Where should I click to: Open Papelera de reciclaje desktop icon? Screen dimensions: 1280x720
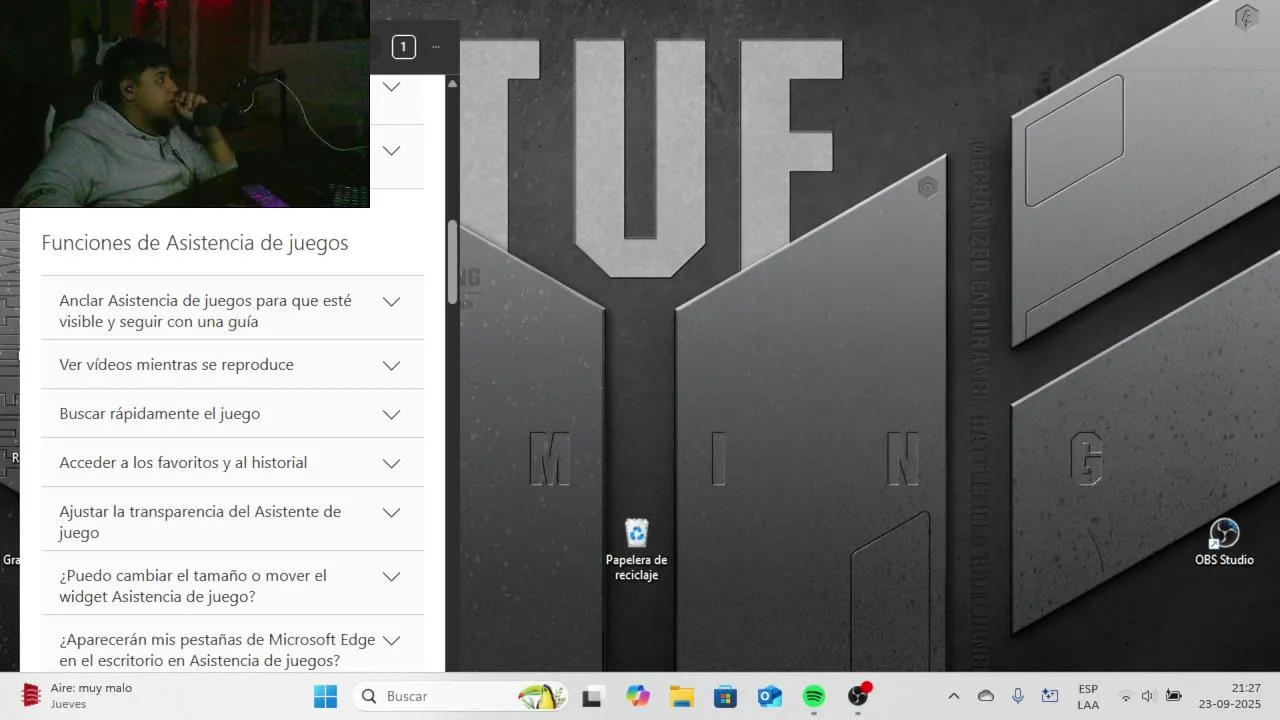coord(636,549)
